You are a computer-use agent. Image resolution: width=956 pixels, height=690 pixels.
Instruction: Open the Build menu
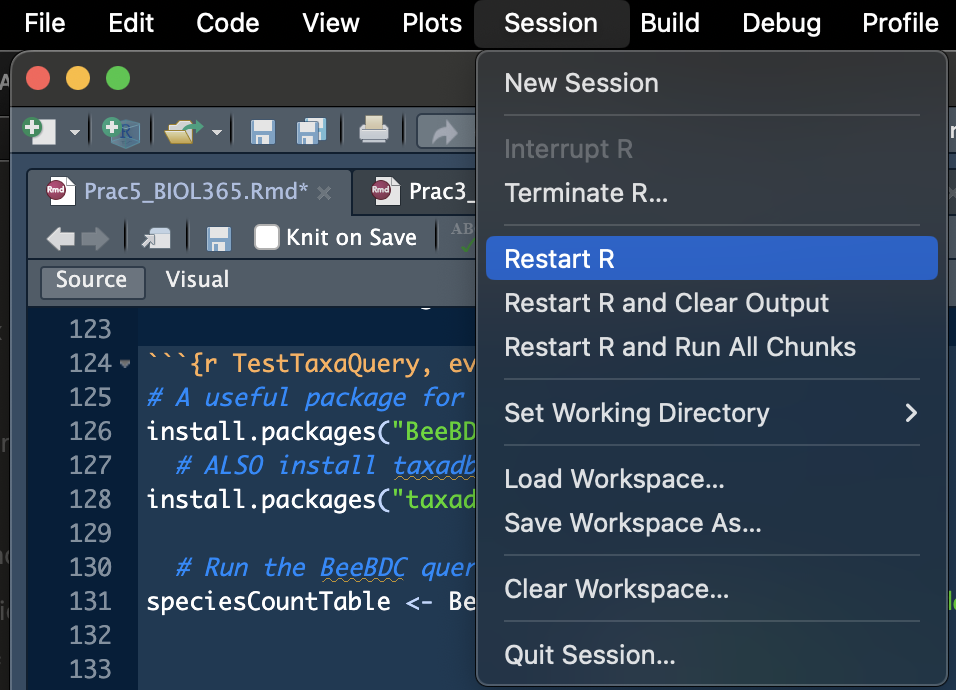669,23
